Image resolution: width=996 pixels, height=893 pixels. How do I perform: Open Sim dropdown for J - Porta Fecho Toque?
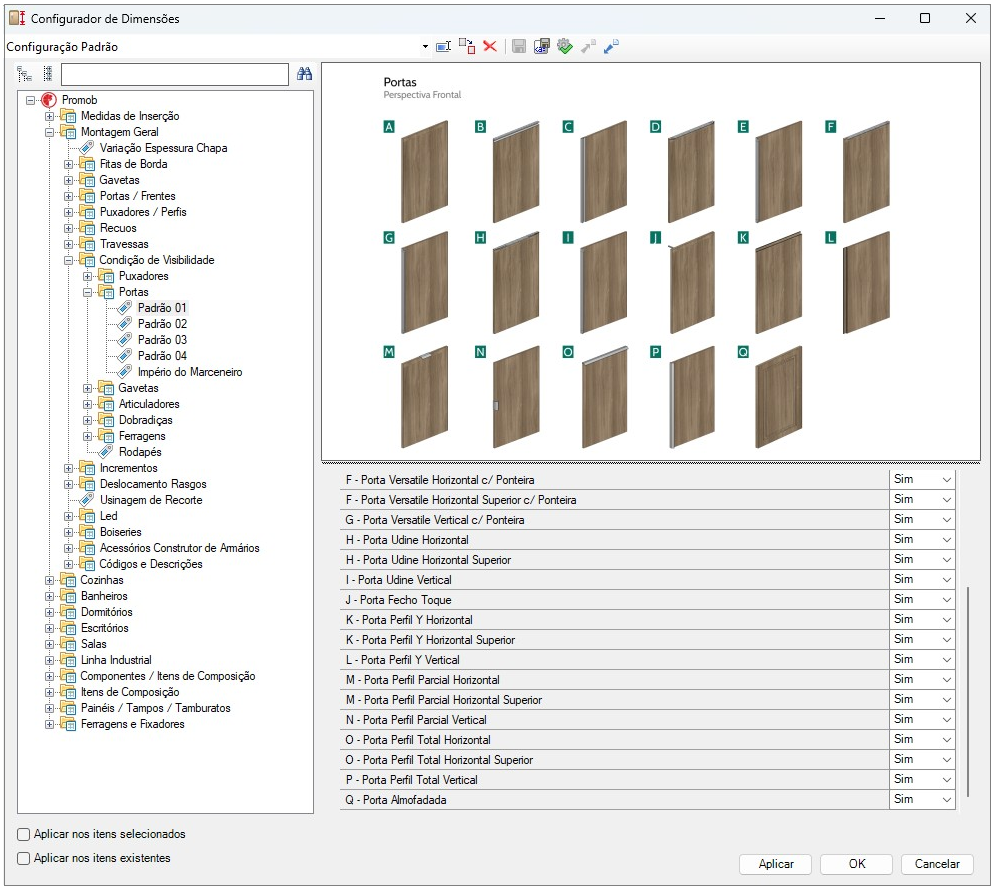(x=946, y=600)
